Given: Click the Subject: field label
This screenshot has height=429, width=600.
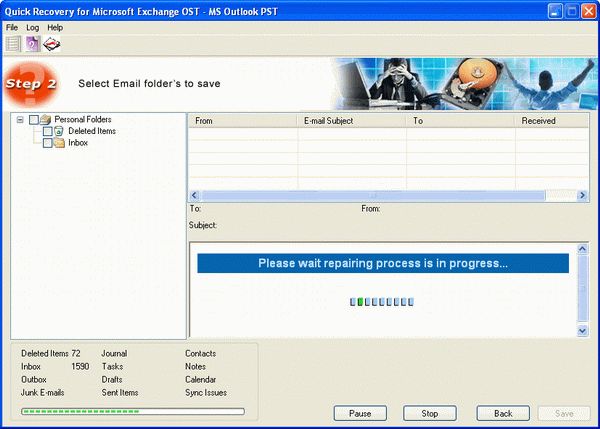Looking at the screenshot, I should (203, 225).
